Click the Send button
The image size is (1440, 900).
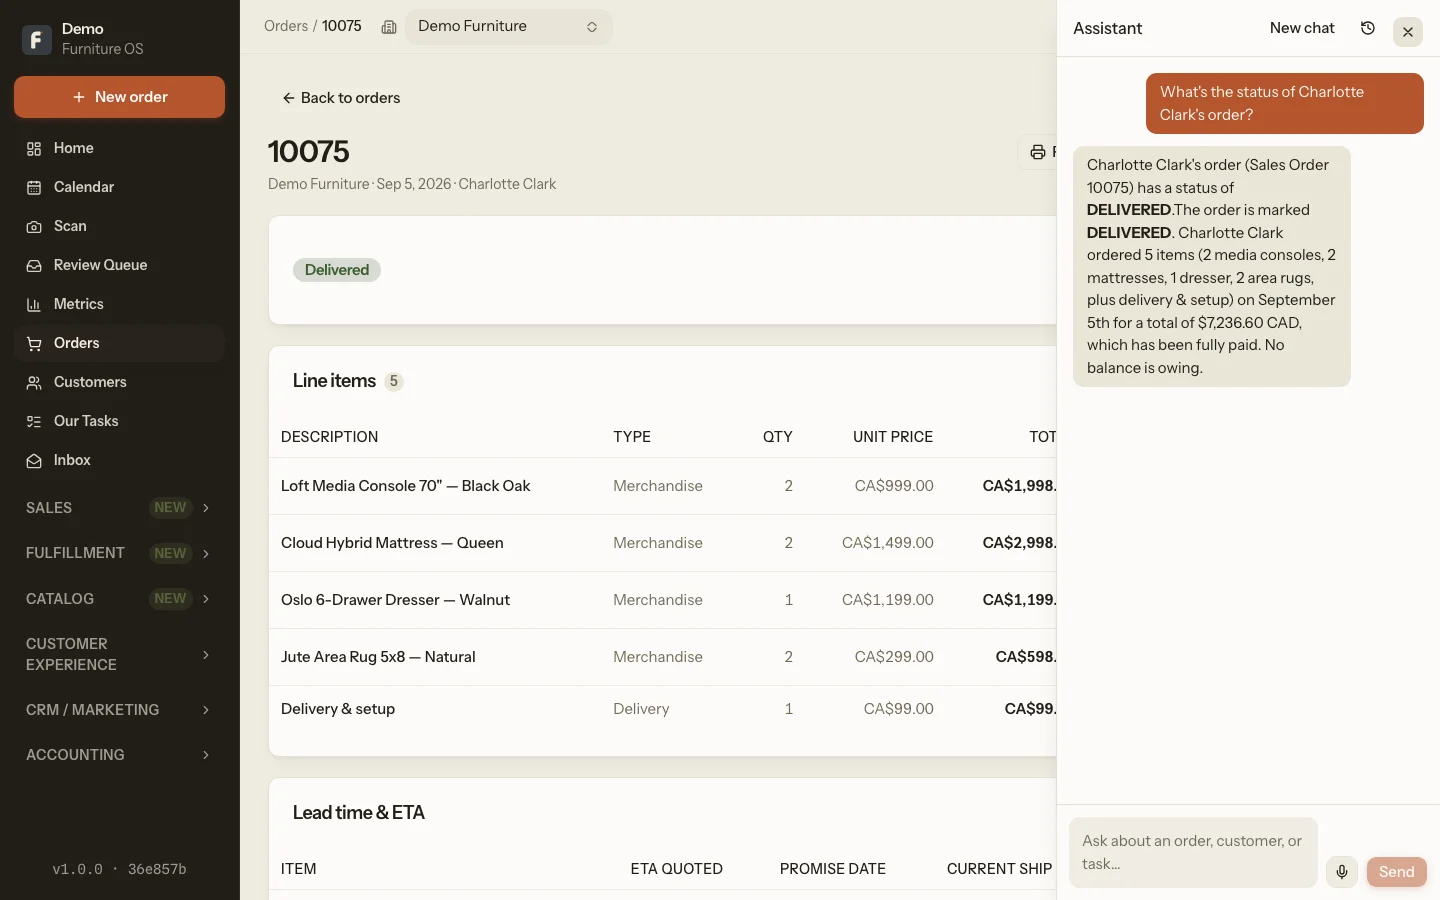tap(1396, 872)
